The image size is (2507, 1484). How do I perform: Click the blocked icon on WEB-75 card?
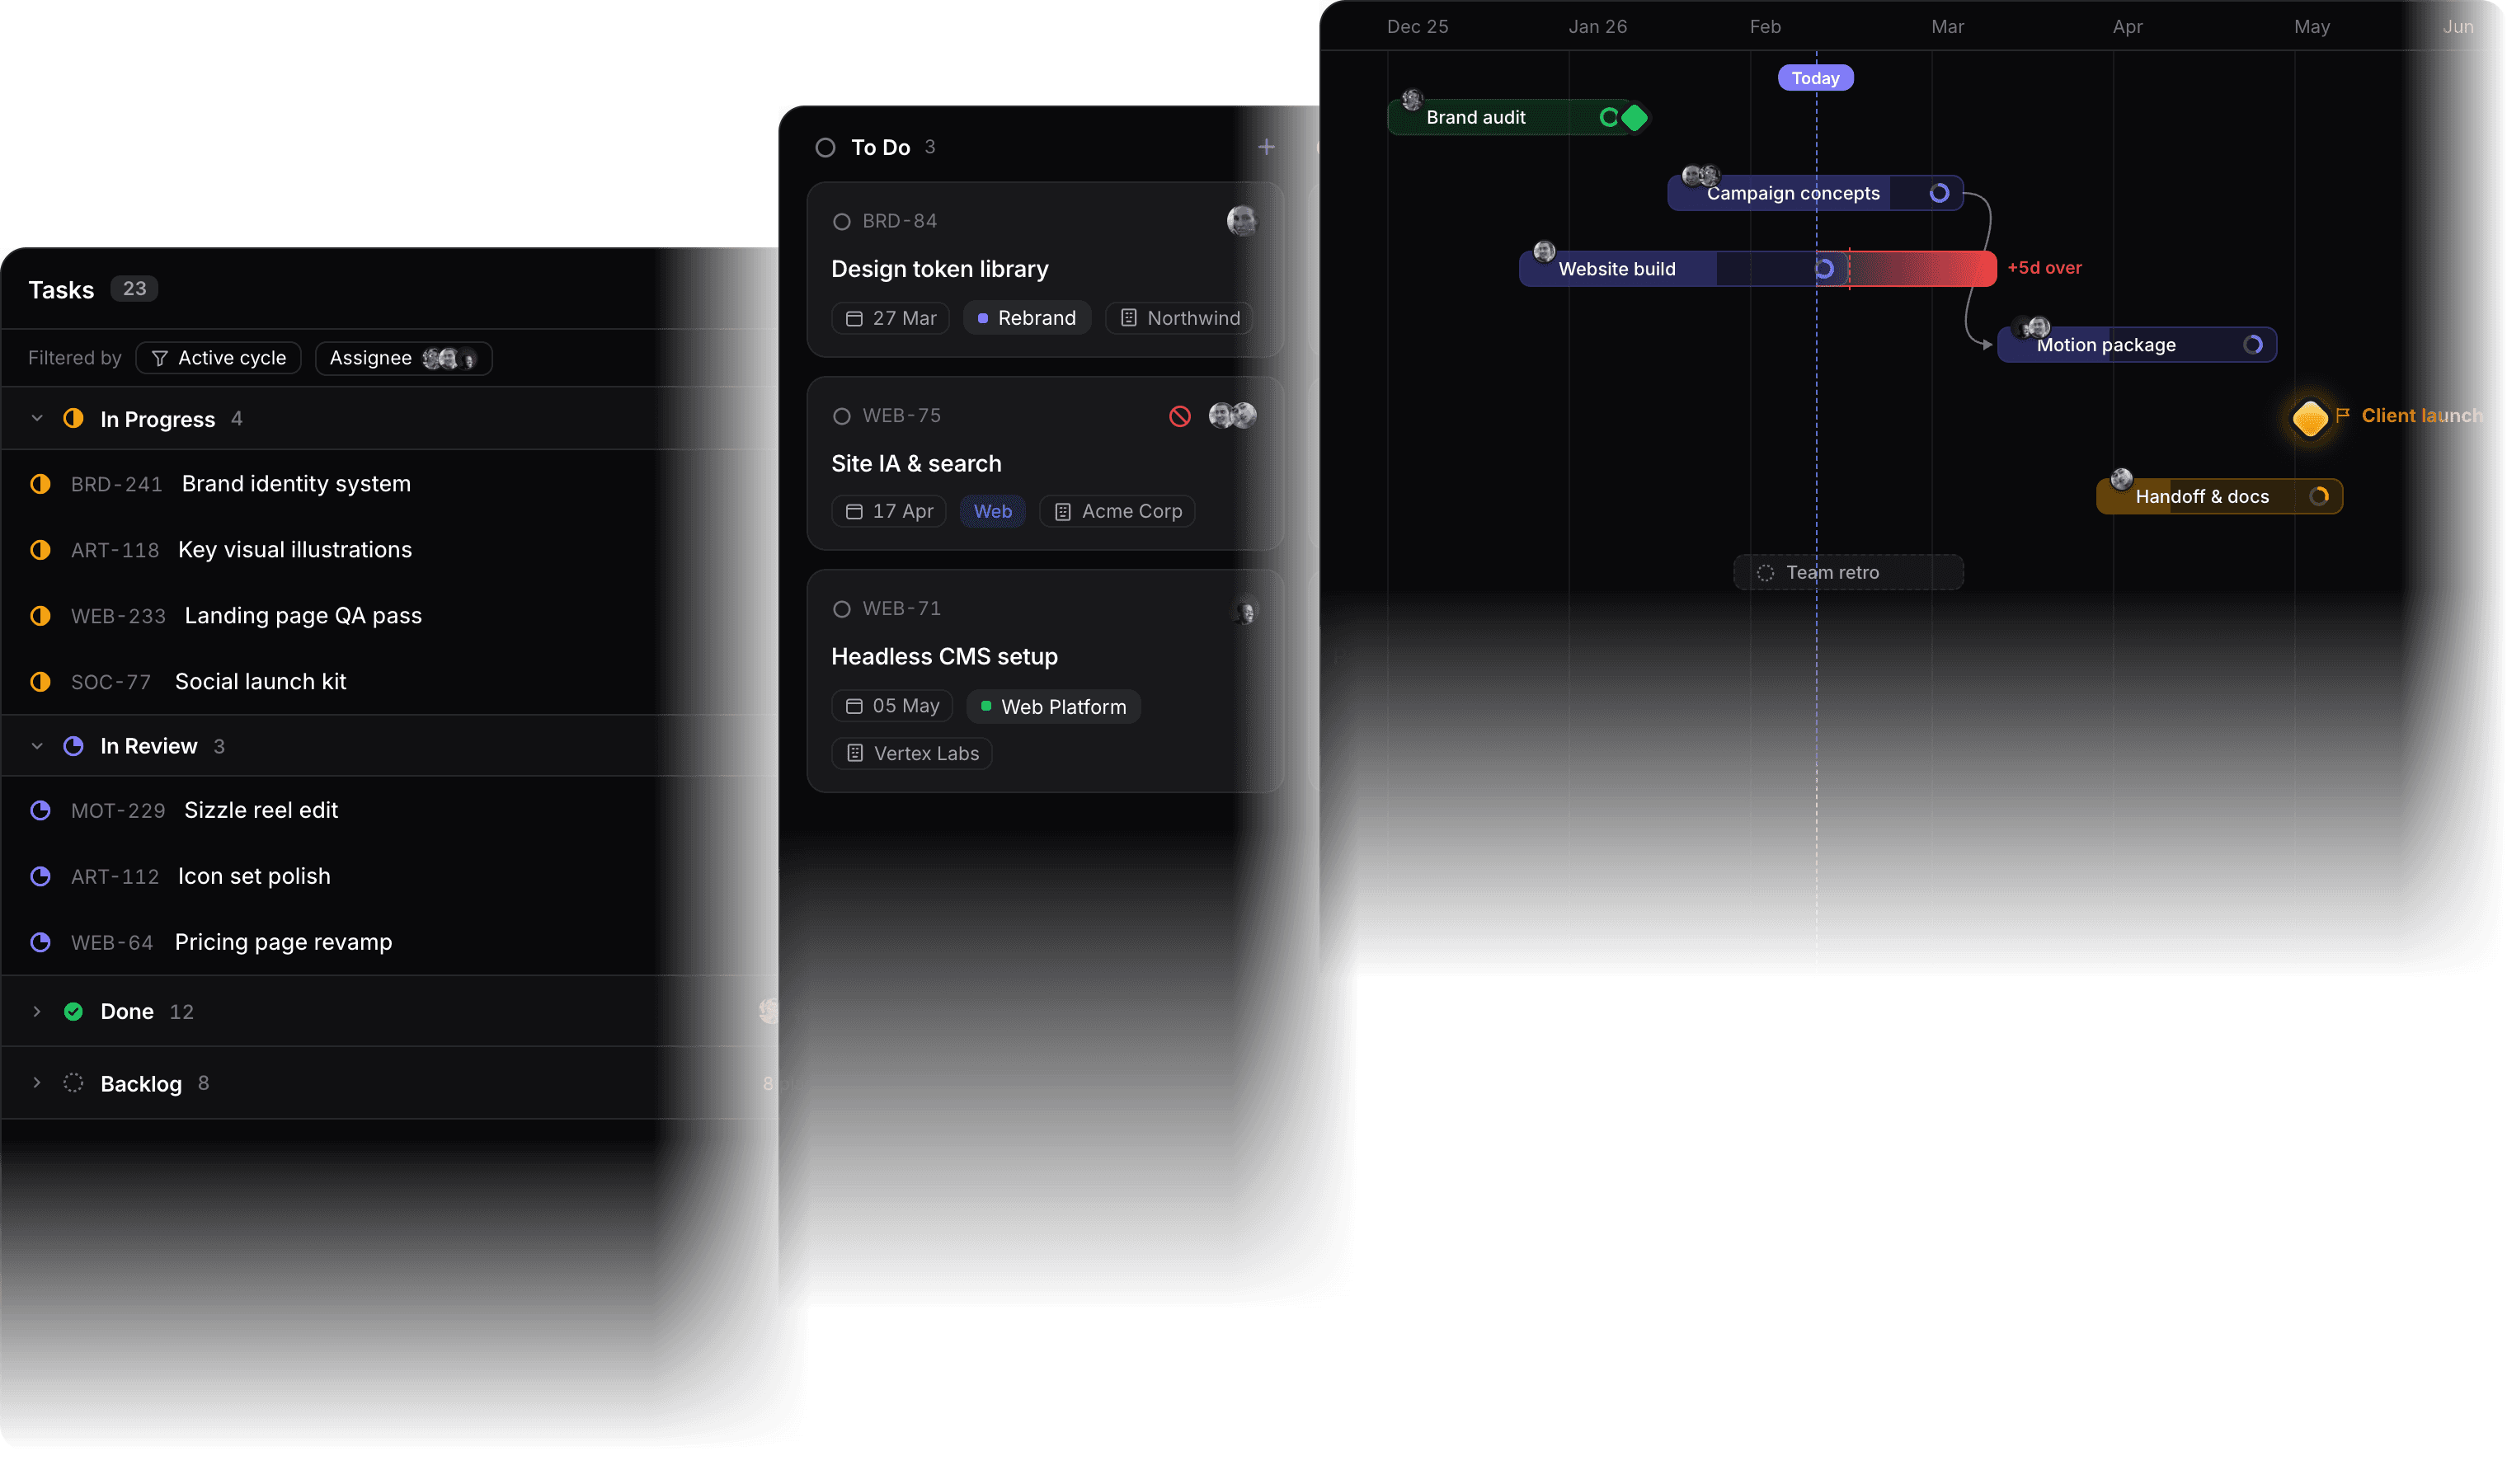(x=1180, y=416)
